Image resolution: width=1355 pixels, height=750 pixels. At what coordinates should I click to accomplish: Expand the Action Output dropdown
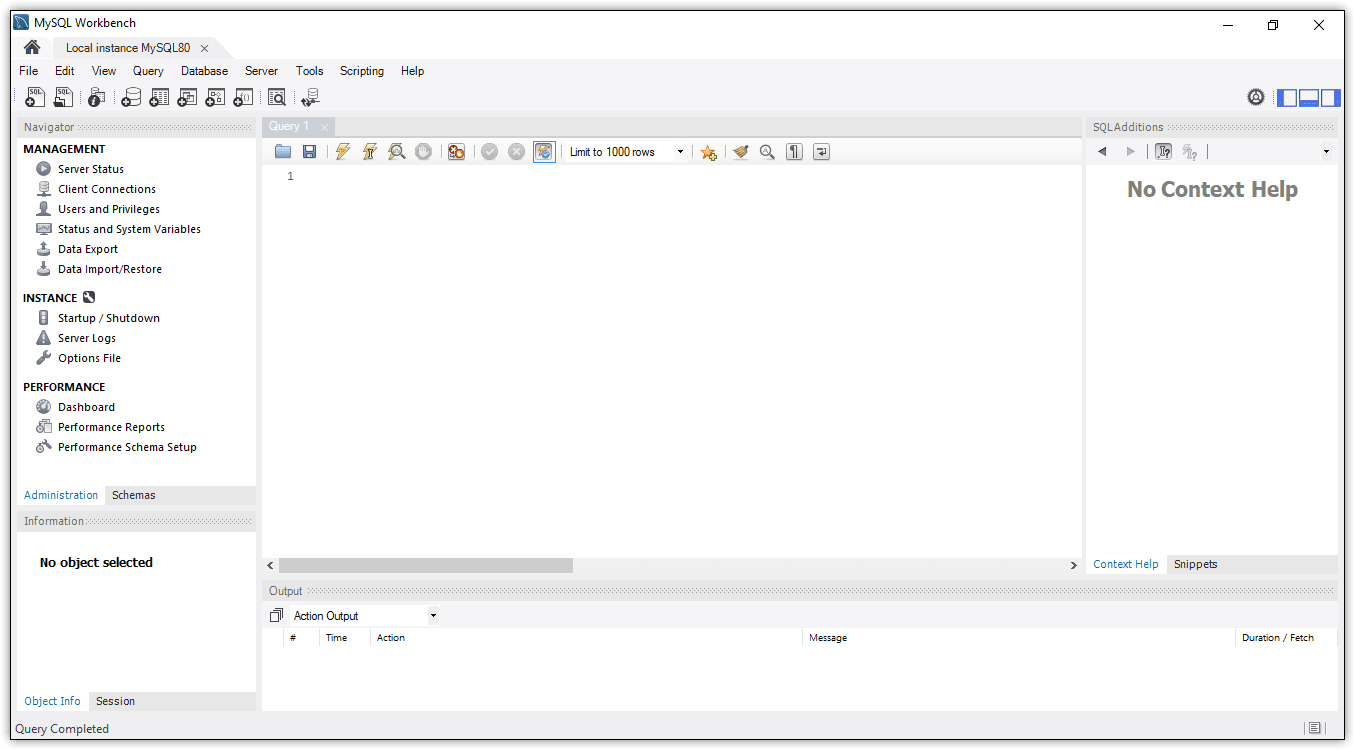[x=433, y=616]
